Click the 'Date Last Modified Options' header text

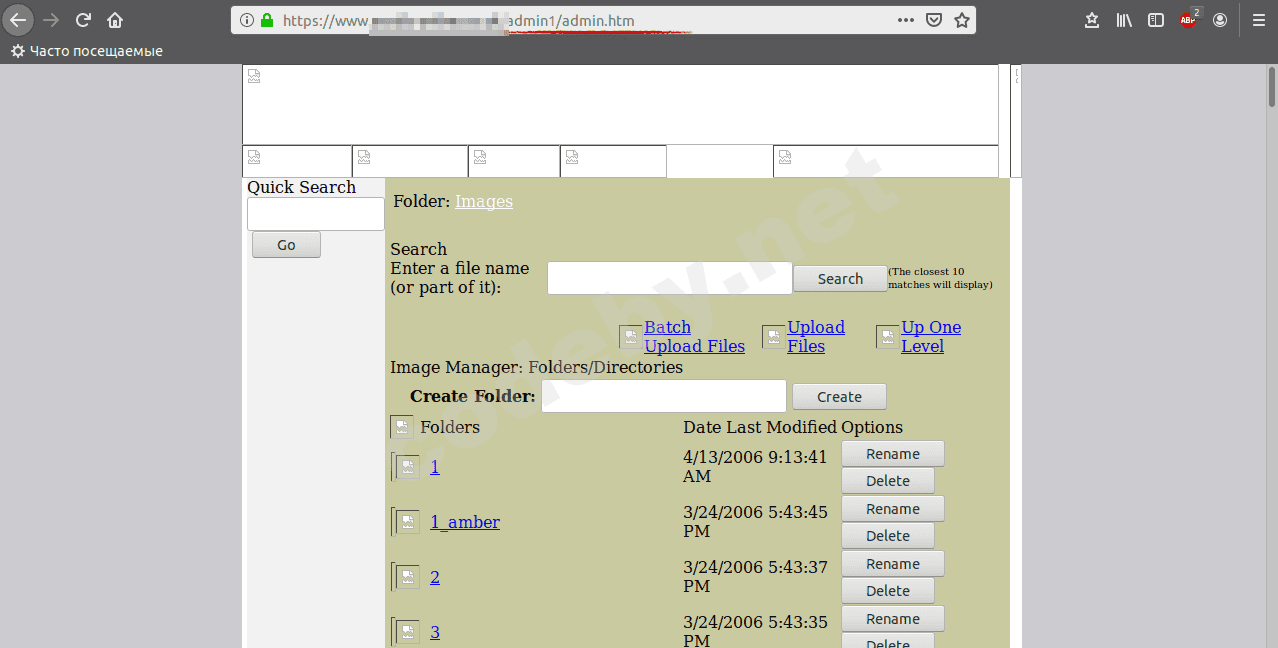(793, 427)
